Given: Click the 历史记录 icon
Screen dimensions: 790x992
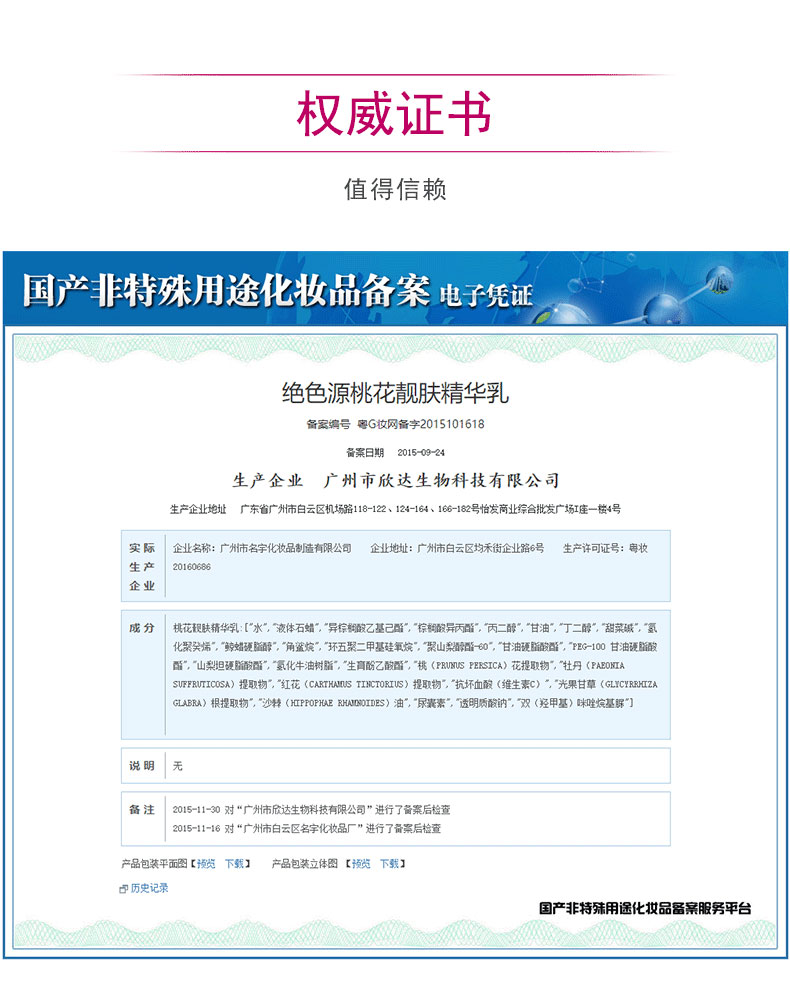Looking at the screenshot, I should pos(123,888).
